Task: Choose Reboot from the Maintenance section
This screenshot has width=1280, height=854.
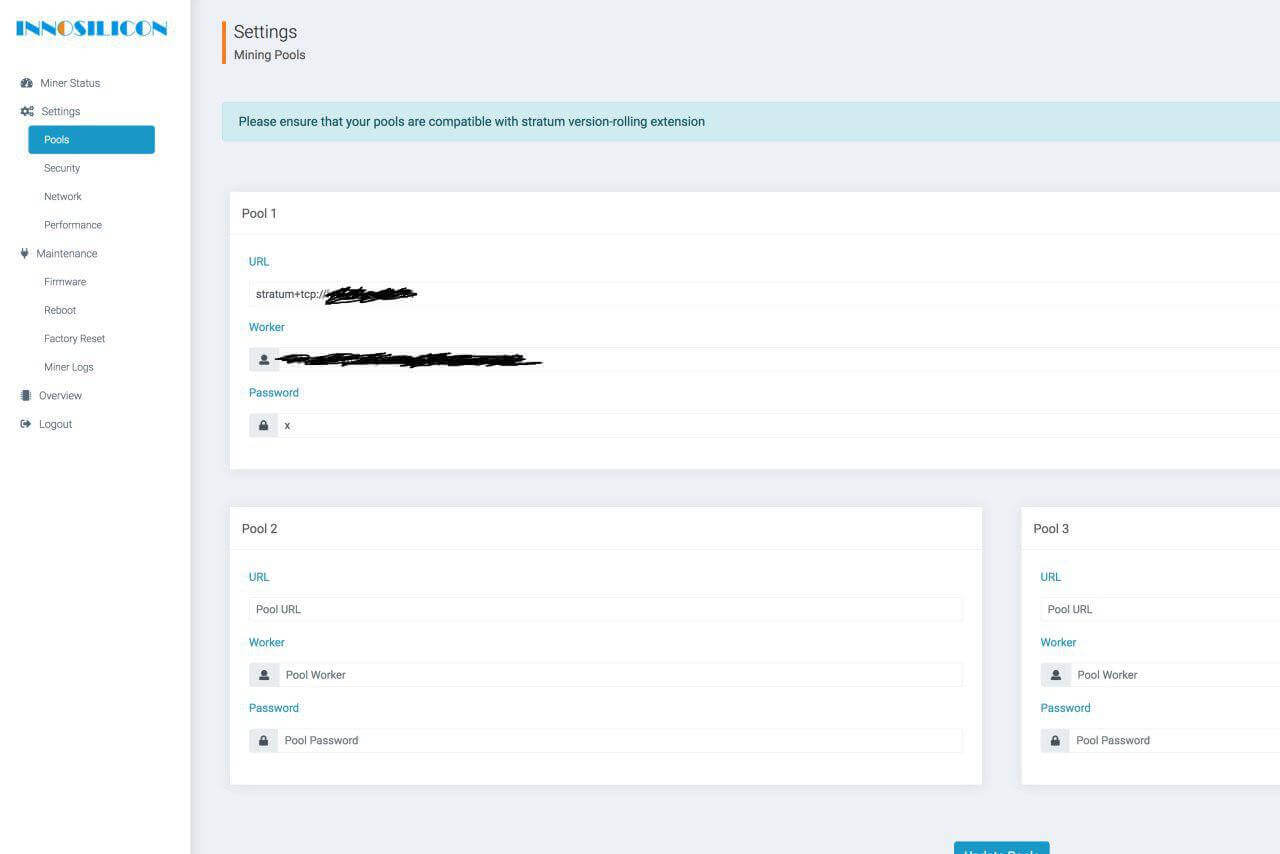Action: [60, 310]
